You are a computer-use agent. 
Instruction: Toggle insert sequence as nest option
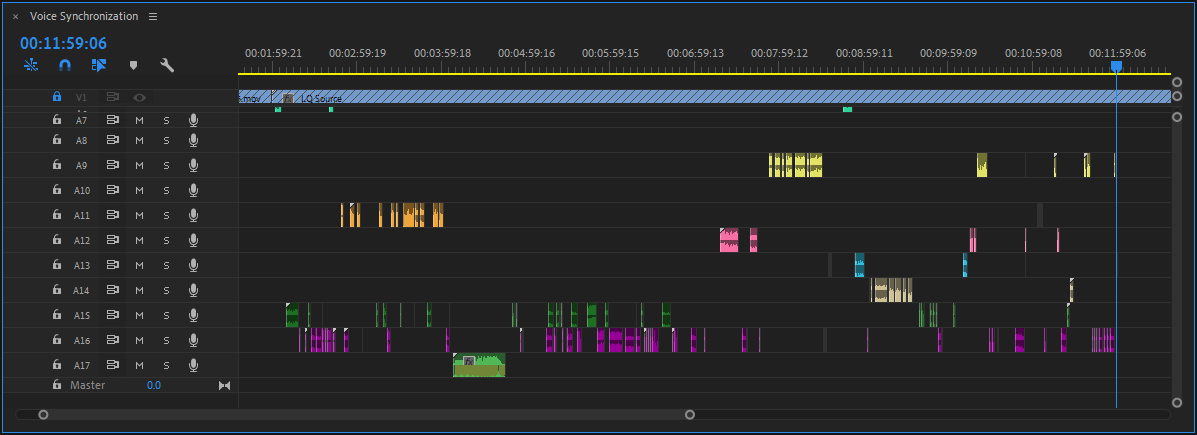click(x=31, y=66)
